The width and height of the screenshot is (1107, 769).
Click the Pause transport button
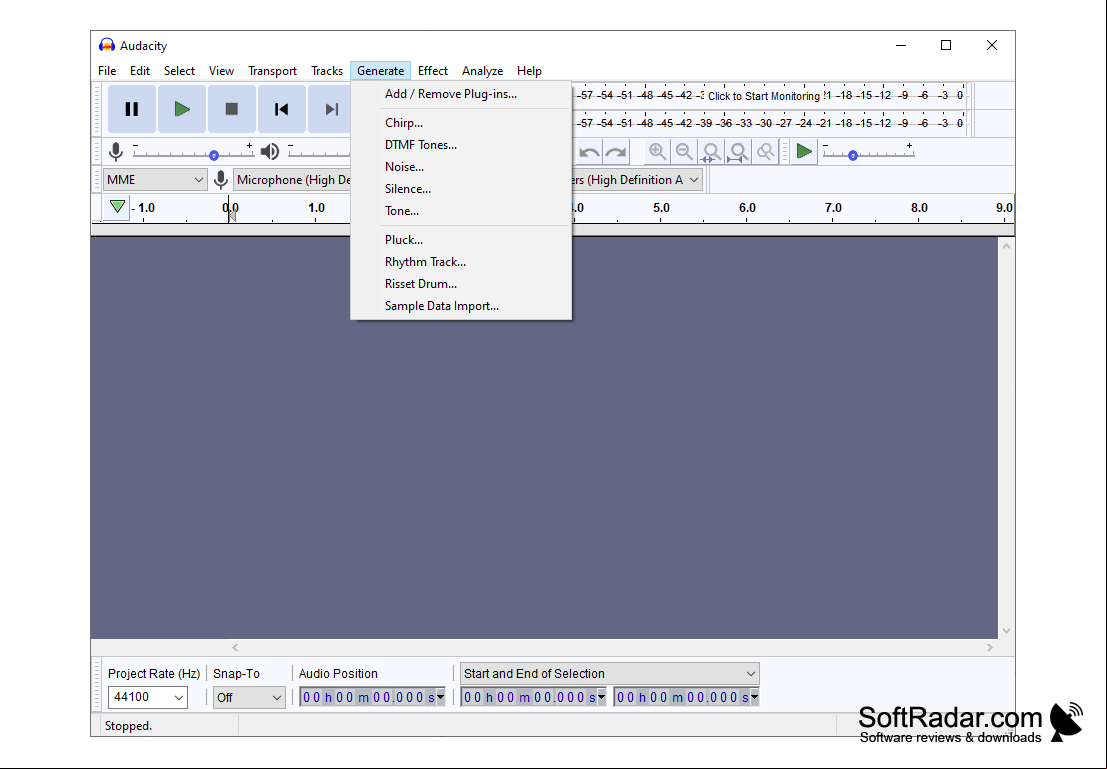pos(132,109)
